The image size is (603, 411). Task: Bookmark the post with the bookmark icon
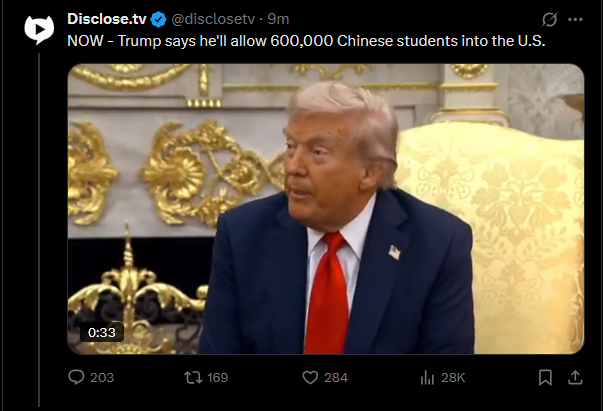[545, 378]
